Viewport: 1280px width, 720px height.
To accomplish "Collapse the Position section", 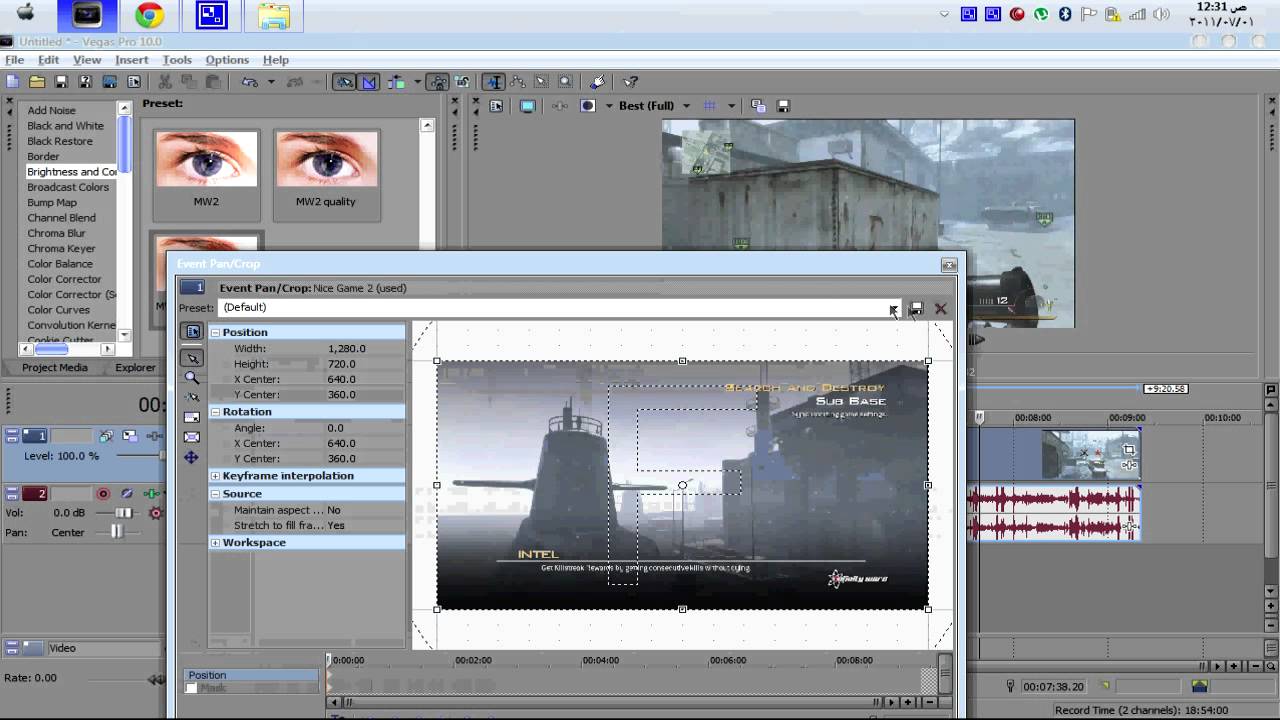I will pyautogui.click(x=215, y=332).
